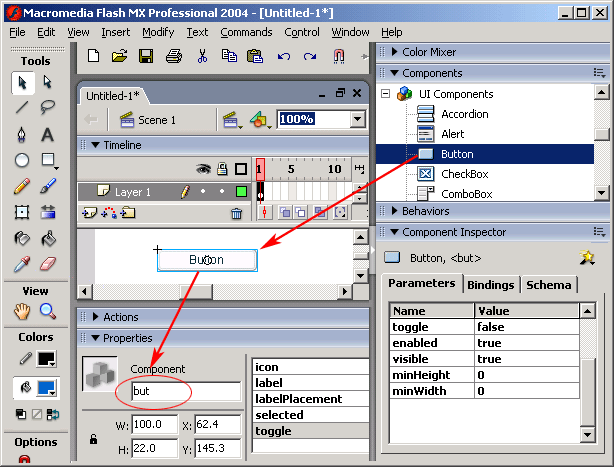Select the Fill Transform tool

coord(48,212)
